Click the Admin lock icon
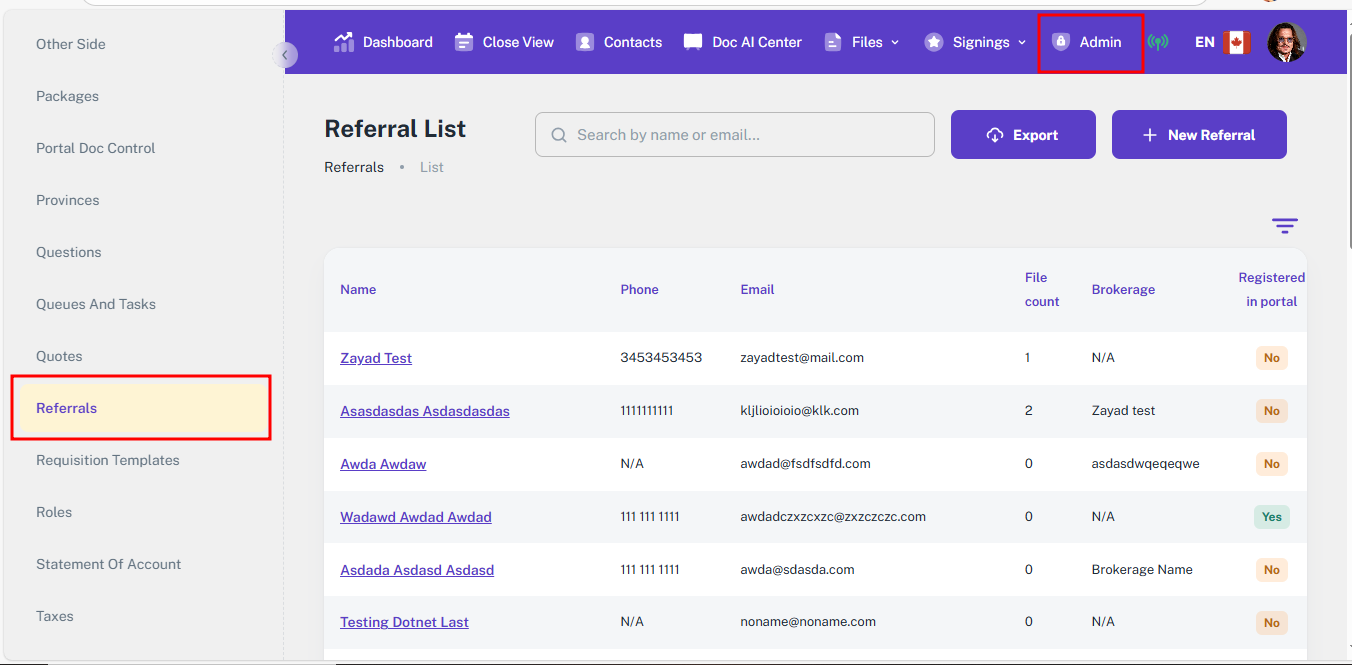The width and height of the screenshot is (1352, 665). click(x=1061, y=42)
